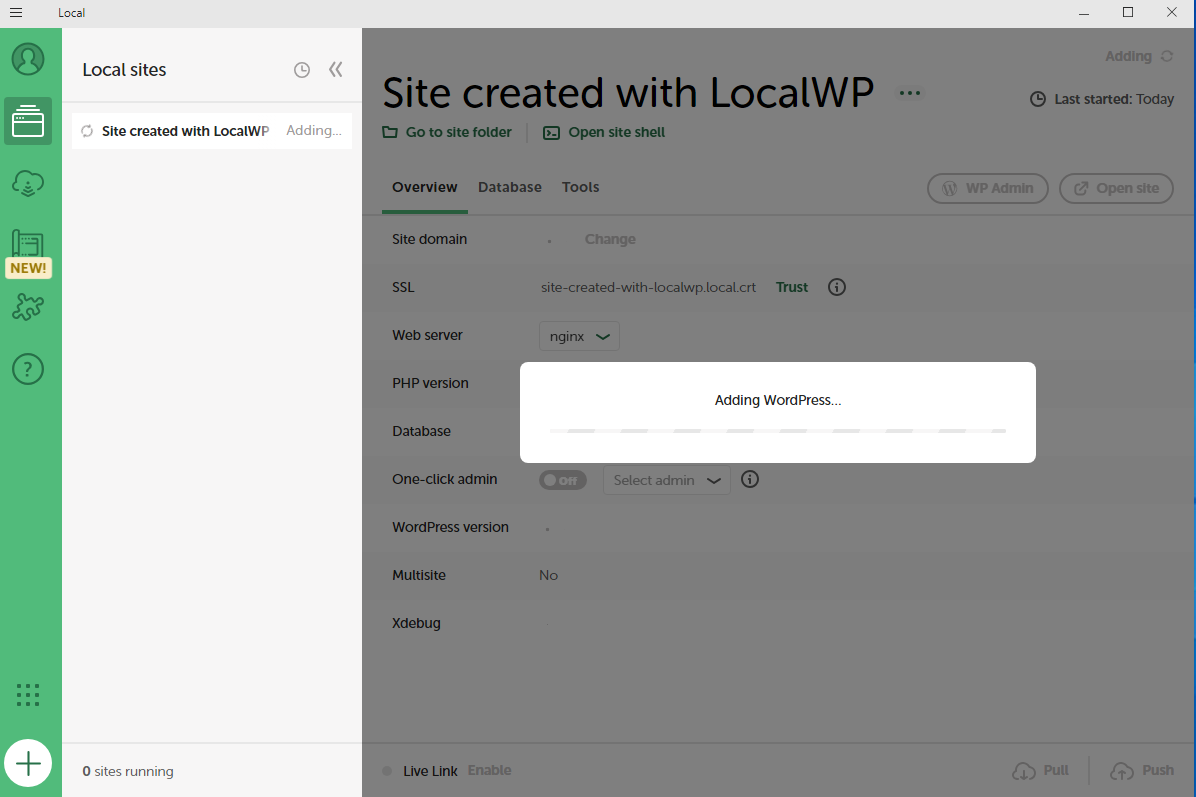1196x797 pixels.
Task: Open the Add-ons puzzle piece icon
Action: [x=28, y=307]
